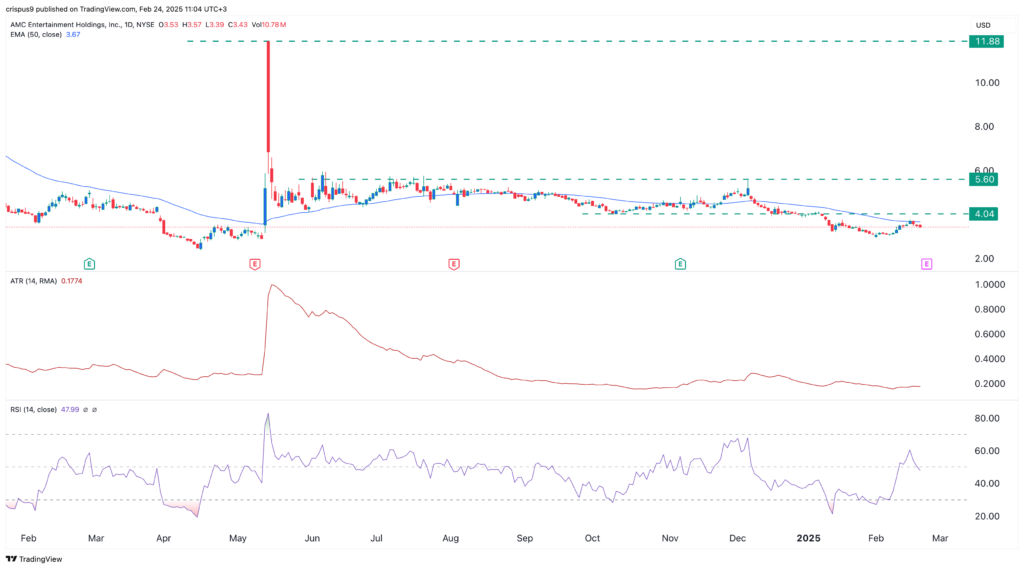Click the USD currency label
The width and height of the screenshot is (1024, 569).
click(983, 25)
